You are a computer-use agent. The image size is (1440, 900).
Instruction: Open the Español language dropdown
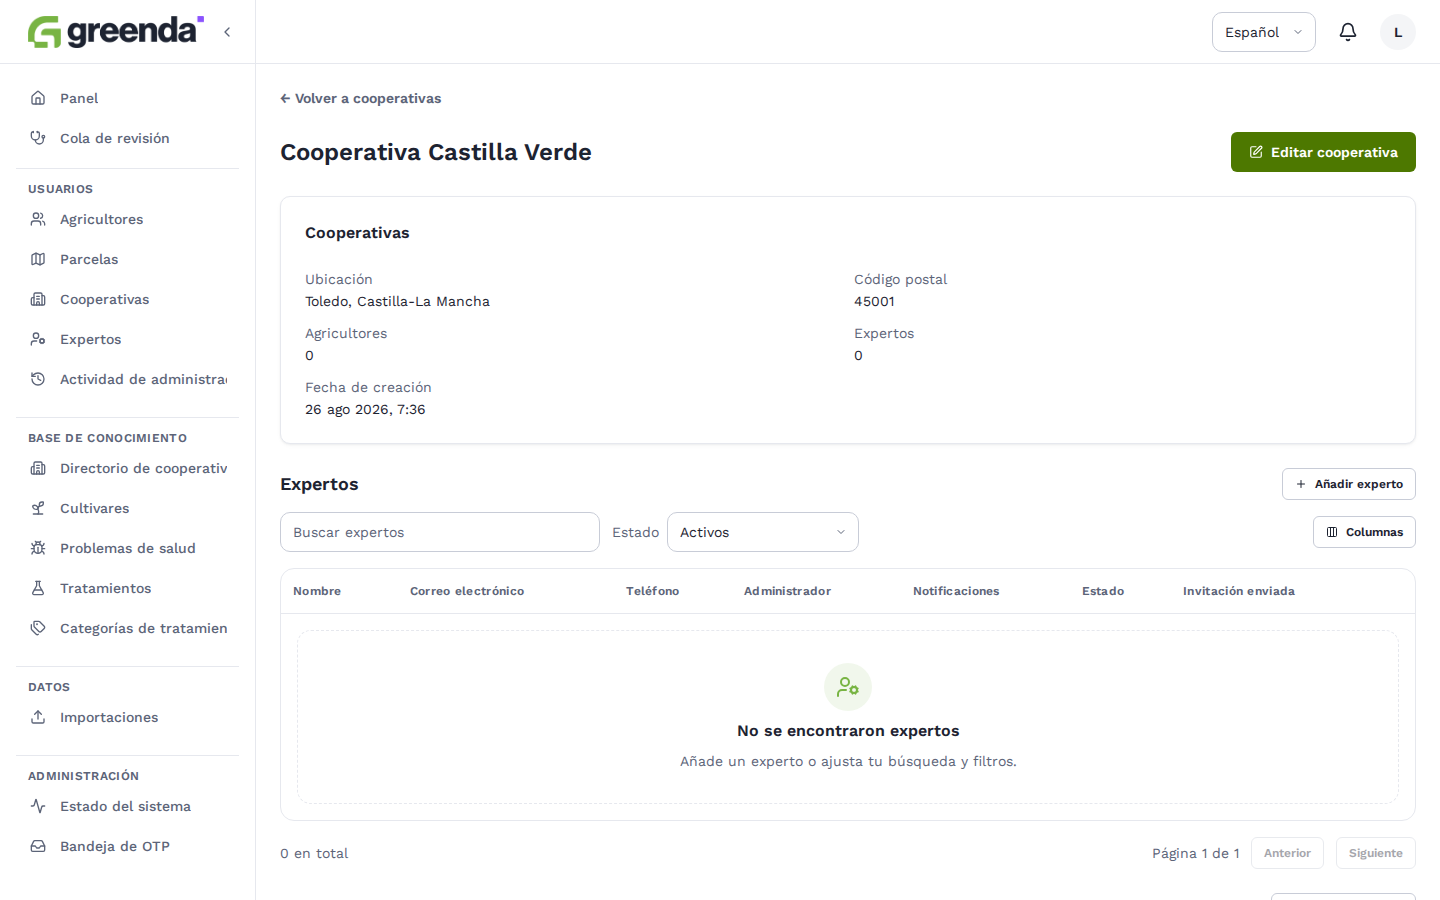pos(1264,32)
